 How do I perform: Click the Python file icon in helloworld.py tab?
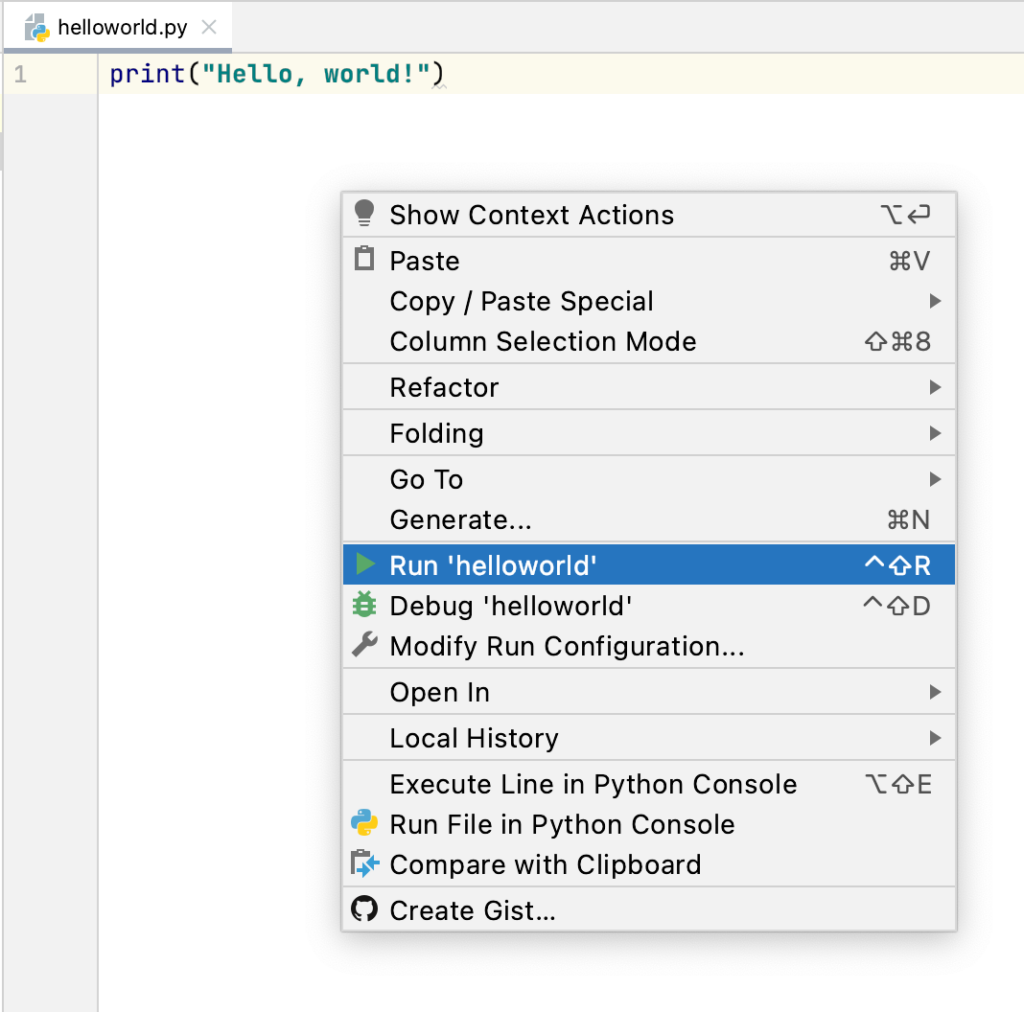point(37,27)
